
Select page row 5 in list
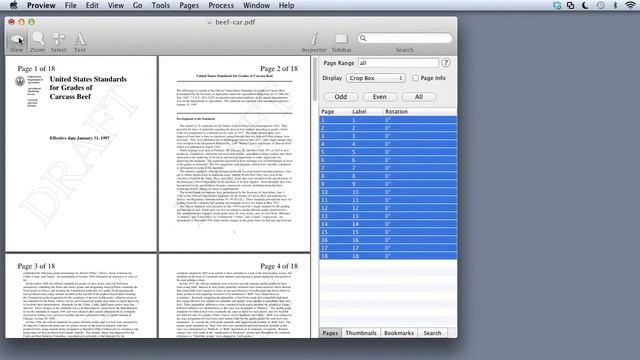[x=388, y=152]
